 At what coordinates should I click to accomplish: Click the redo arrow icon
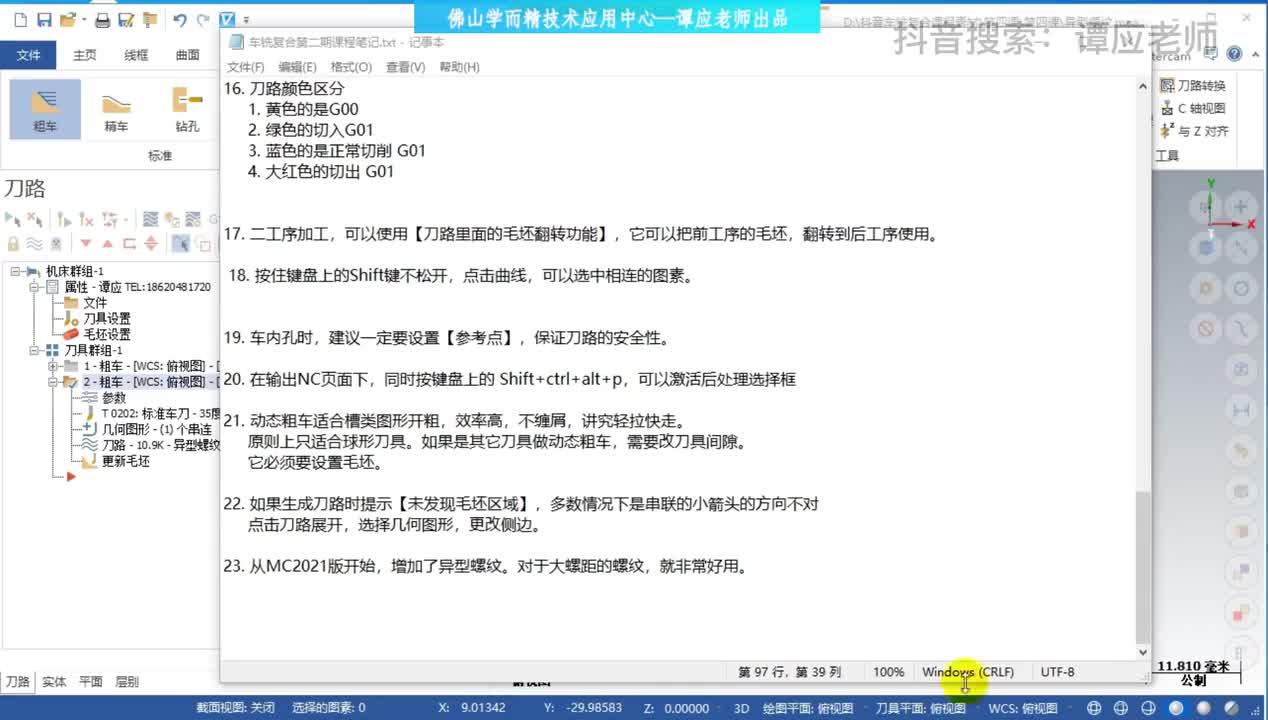point(203,20)
